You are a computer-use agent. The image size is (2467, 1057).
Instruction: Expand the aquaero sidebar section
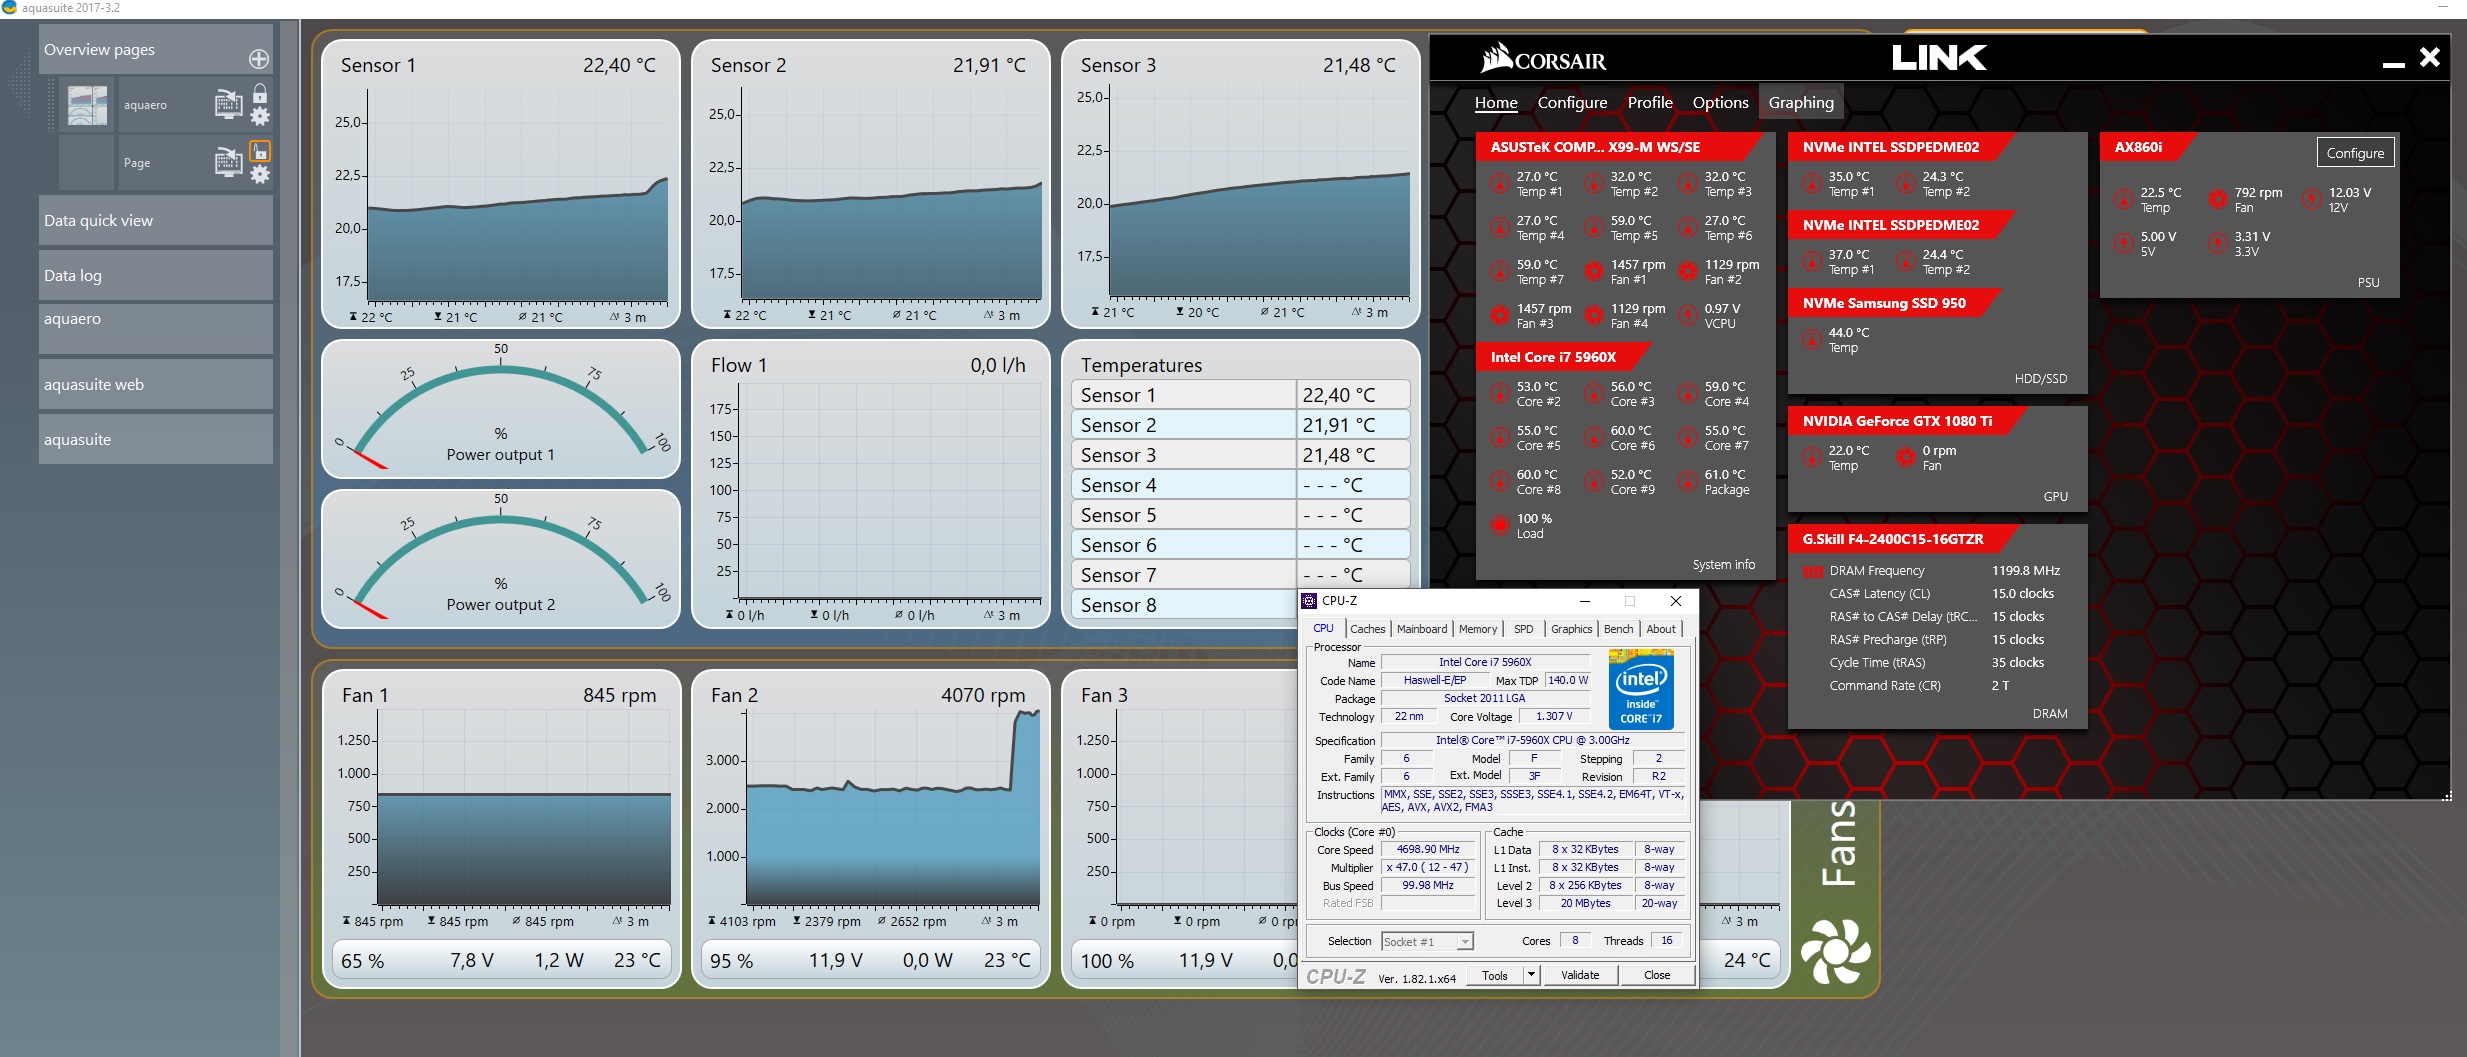tap(156, 329)
